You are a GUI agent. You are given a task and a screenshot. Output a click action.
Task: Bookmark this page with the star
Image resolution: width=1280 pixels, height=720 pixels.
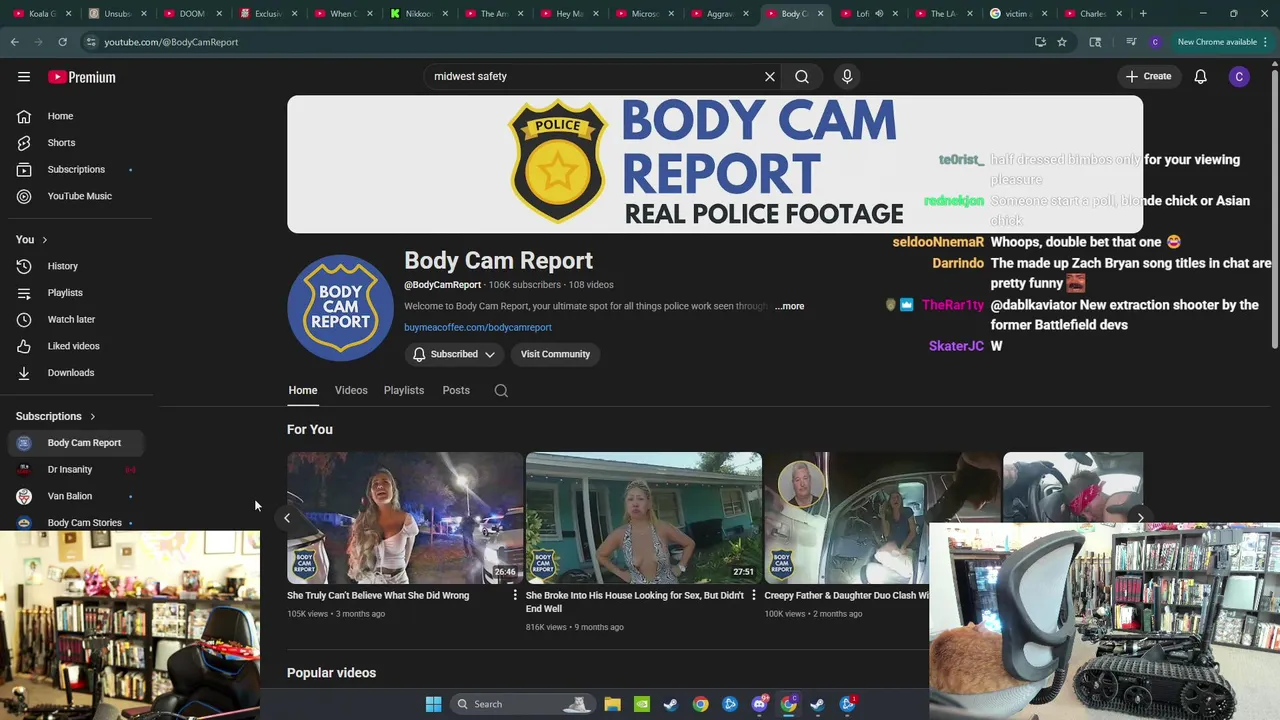tap(1062, 42)
